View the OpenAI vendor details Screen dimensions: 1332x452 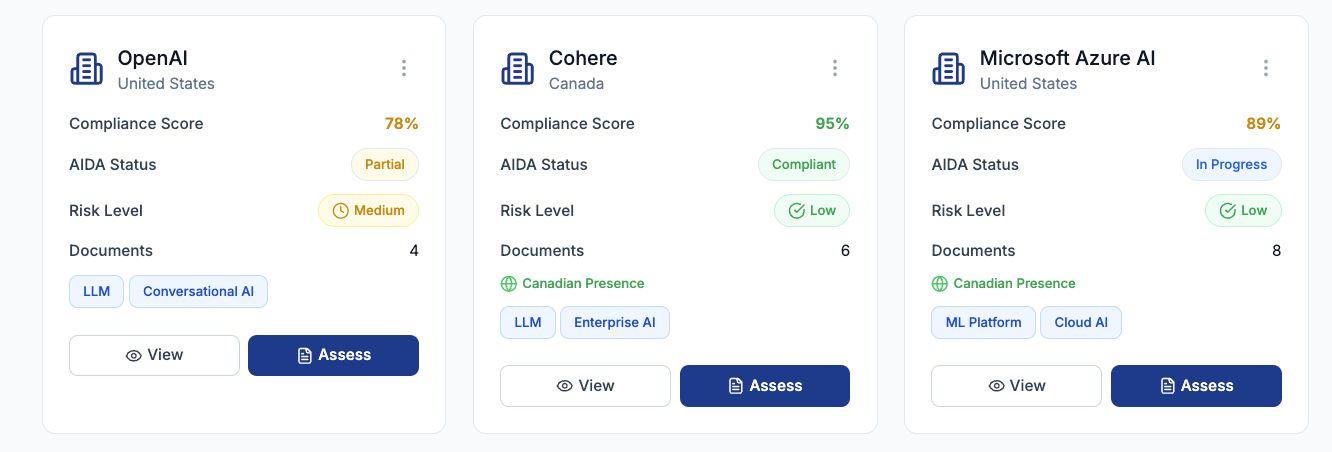point(154,355)
